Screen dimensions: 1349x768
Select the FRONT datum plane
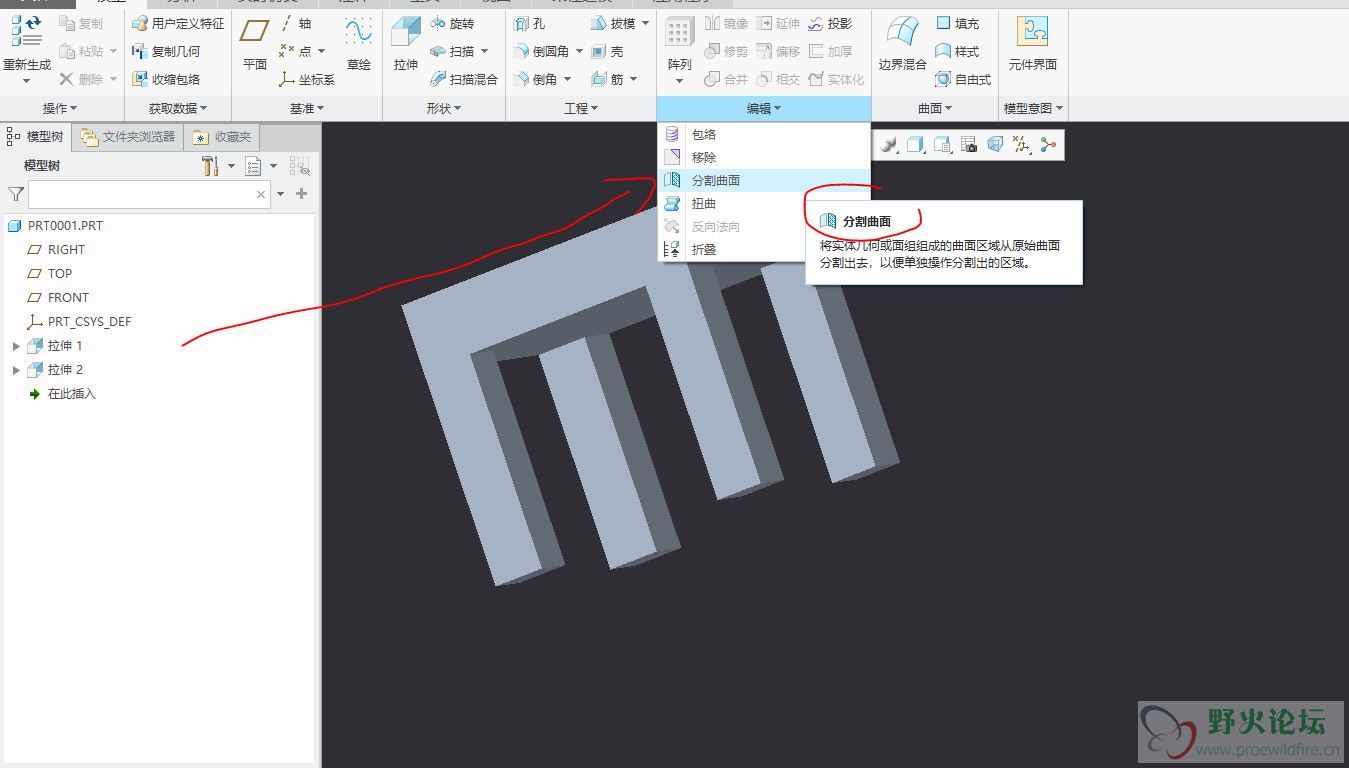click(58, 298)
